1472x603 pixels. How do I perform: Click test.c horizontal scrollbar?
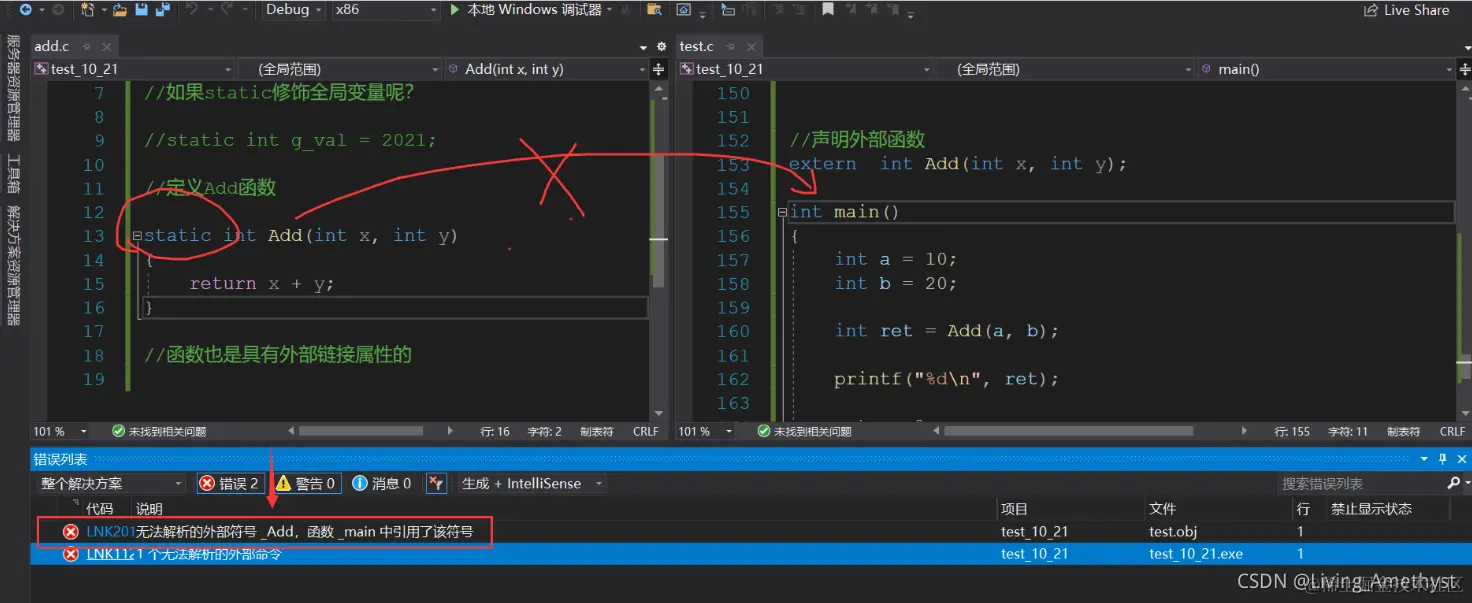click(1068, 431)
